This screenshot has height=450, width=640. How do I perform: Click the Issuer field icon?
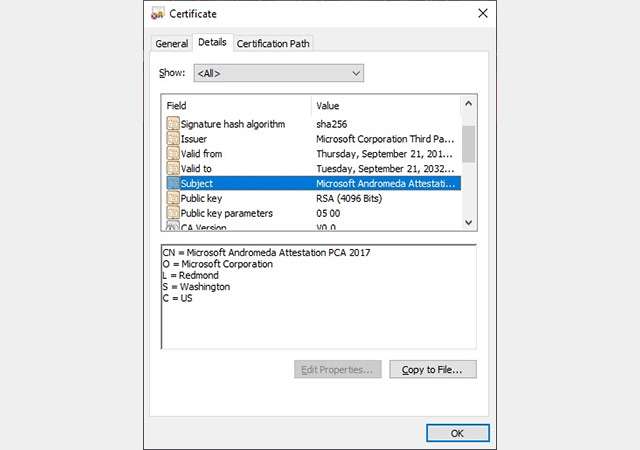click(x=173, y=139)
